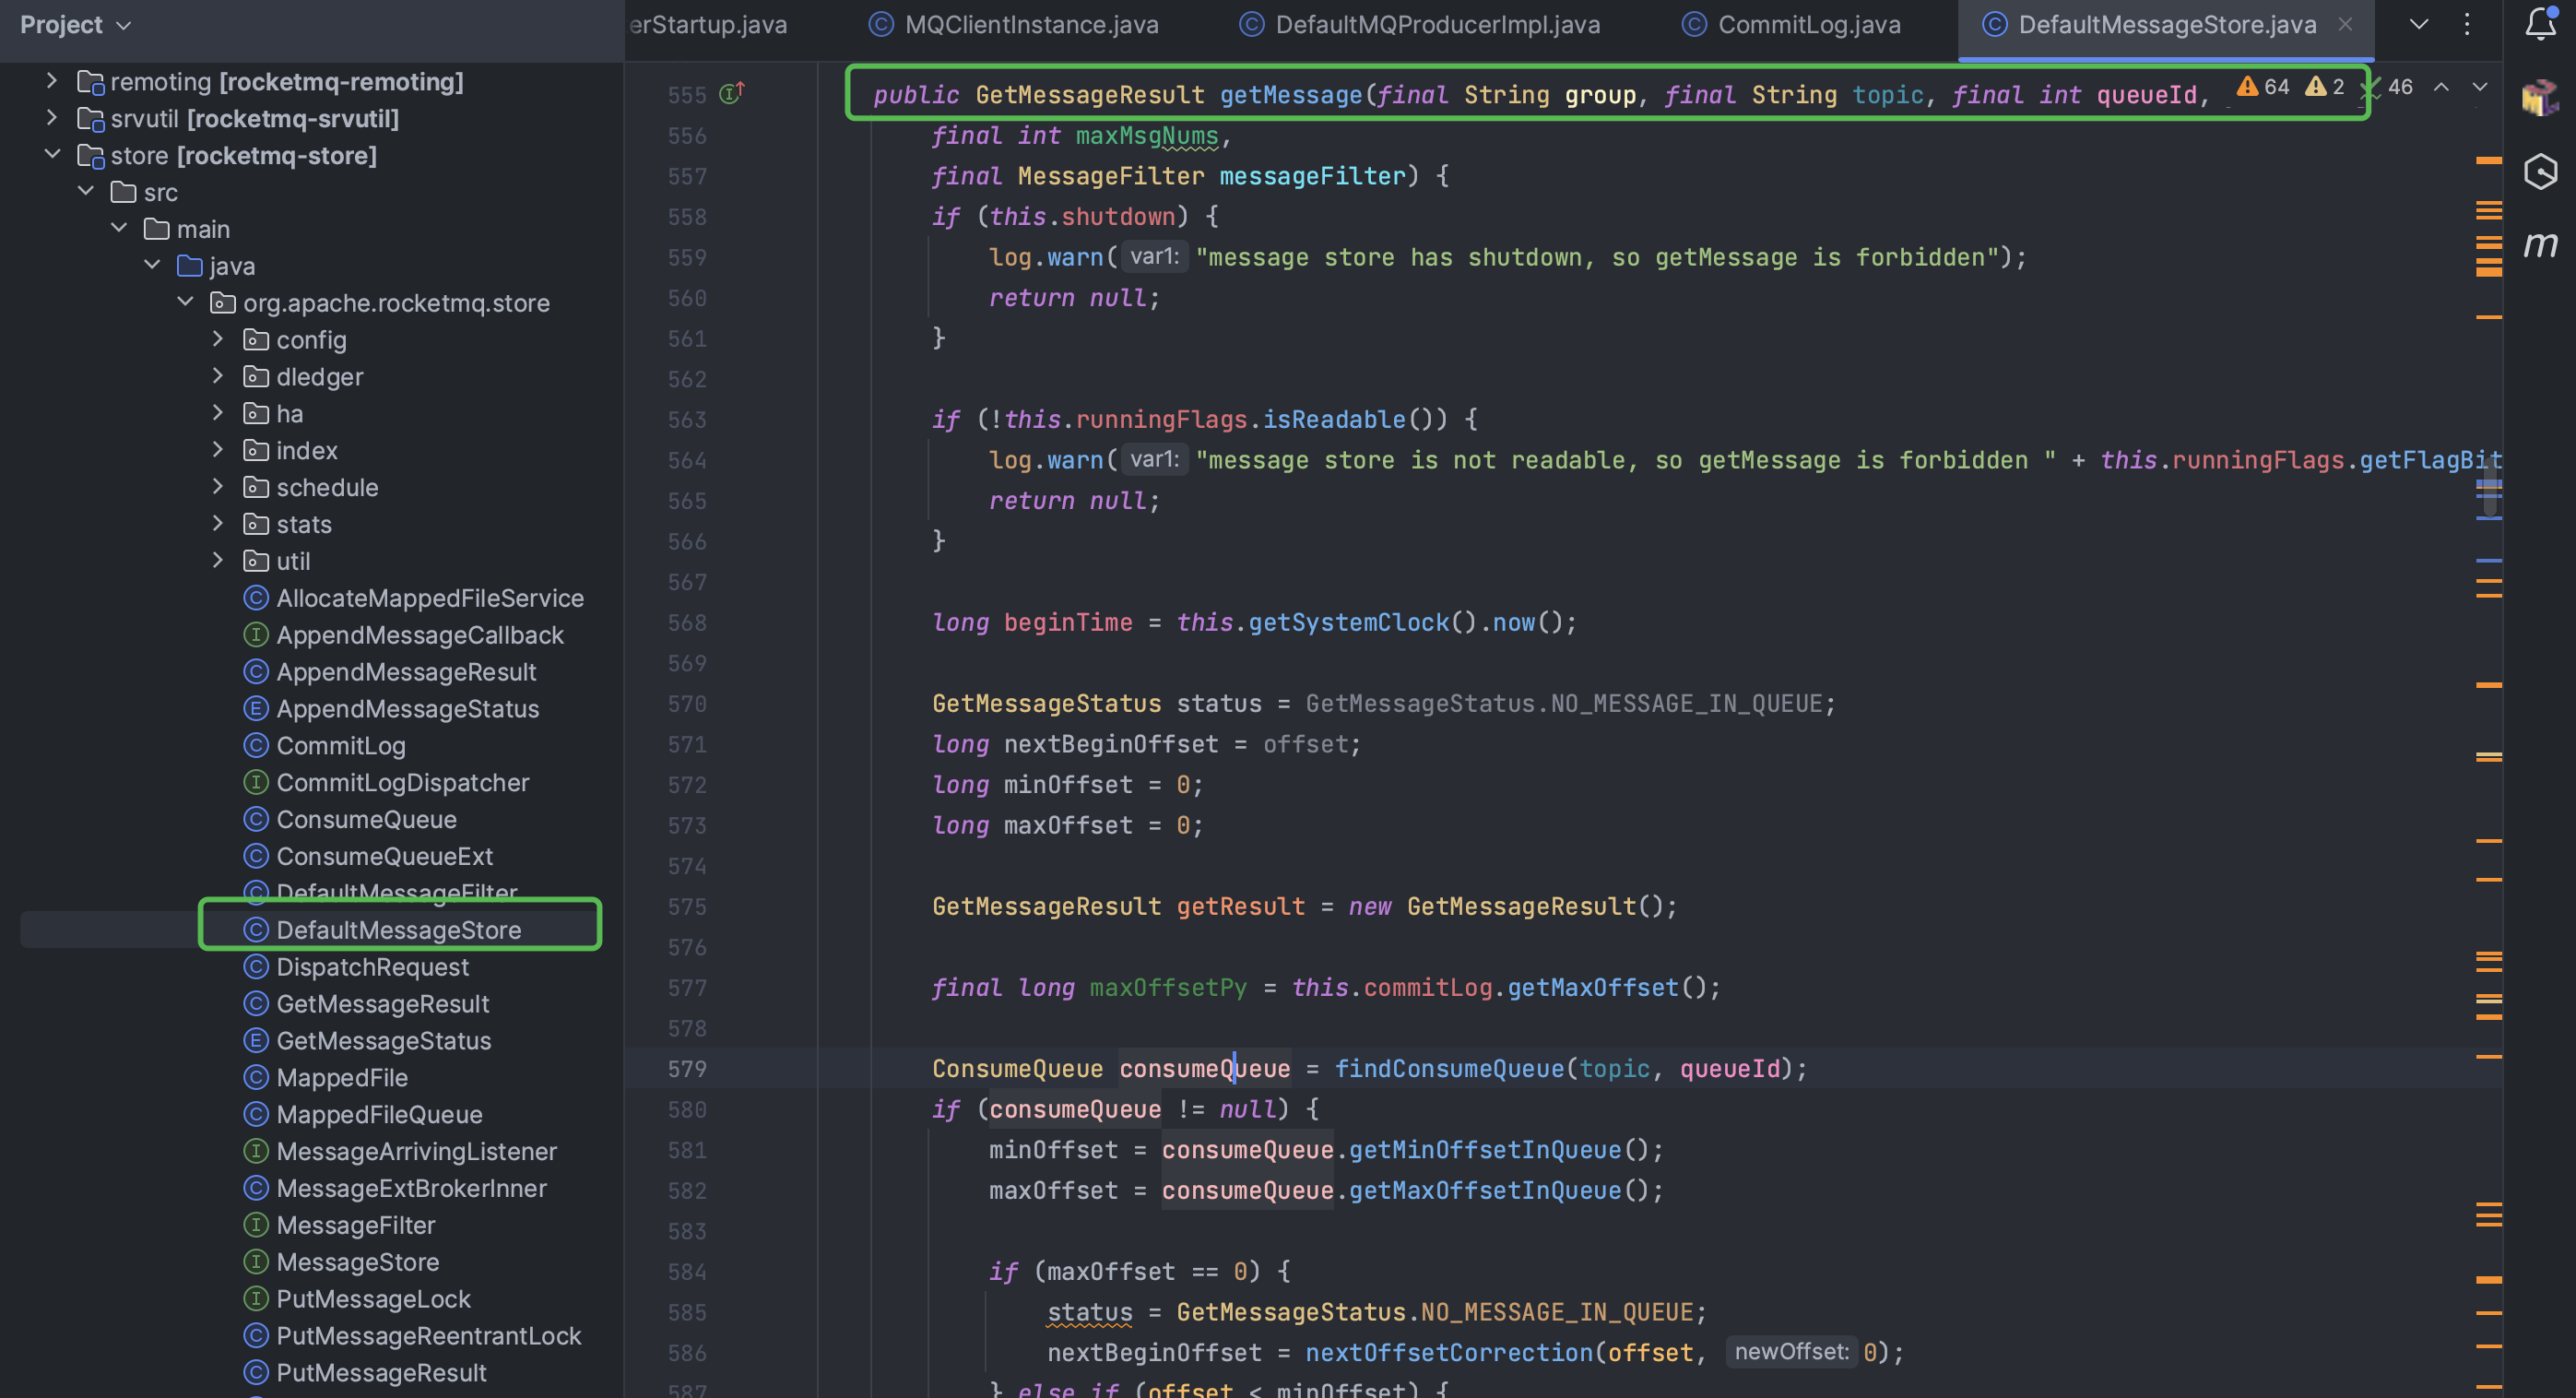2576x1398 pixels.
Task: Collapse the store [rocketmq-store] module
Action: click(x=53, y=155)
